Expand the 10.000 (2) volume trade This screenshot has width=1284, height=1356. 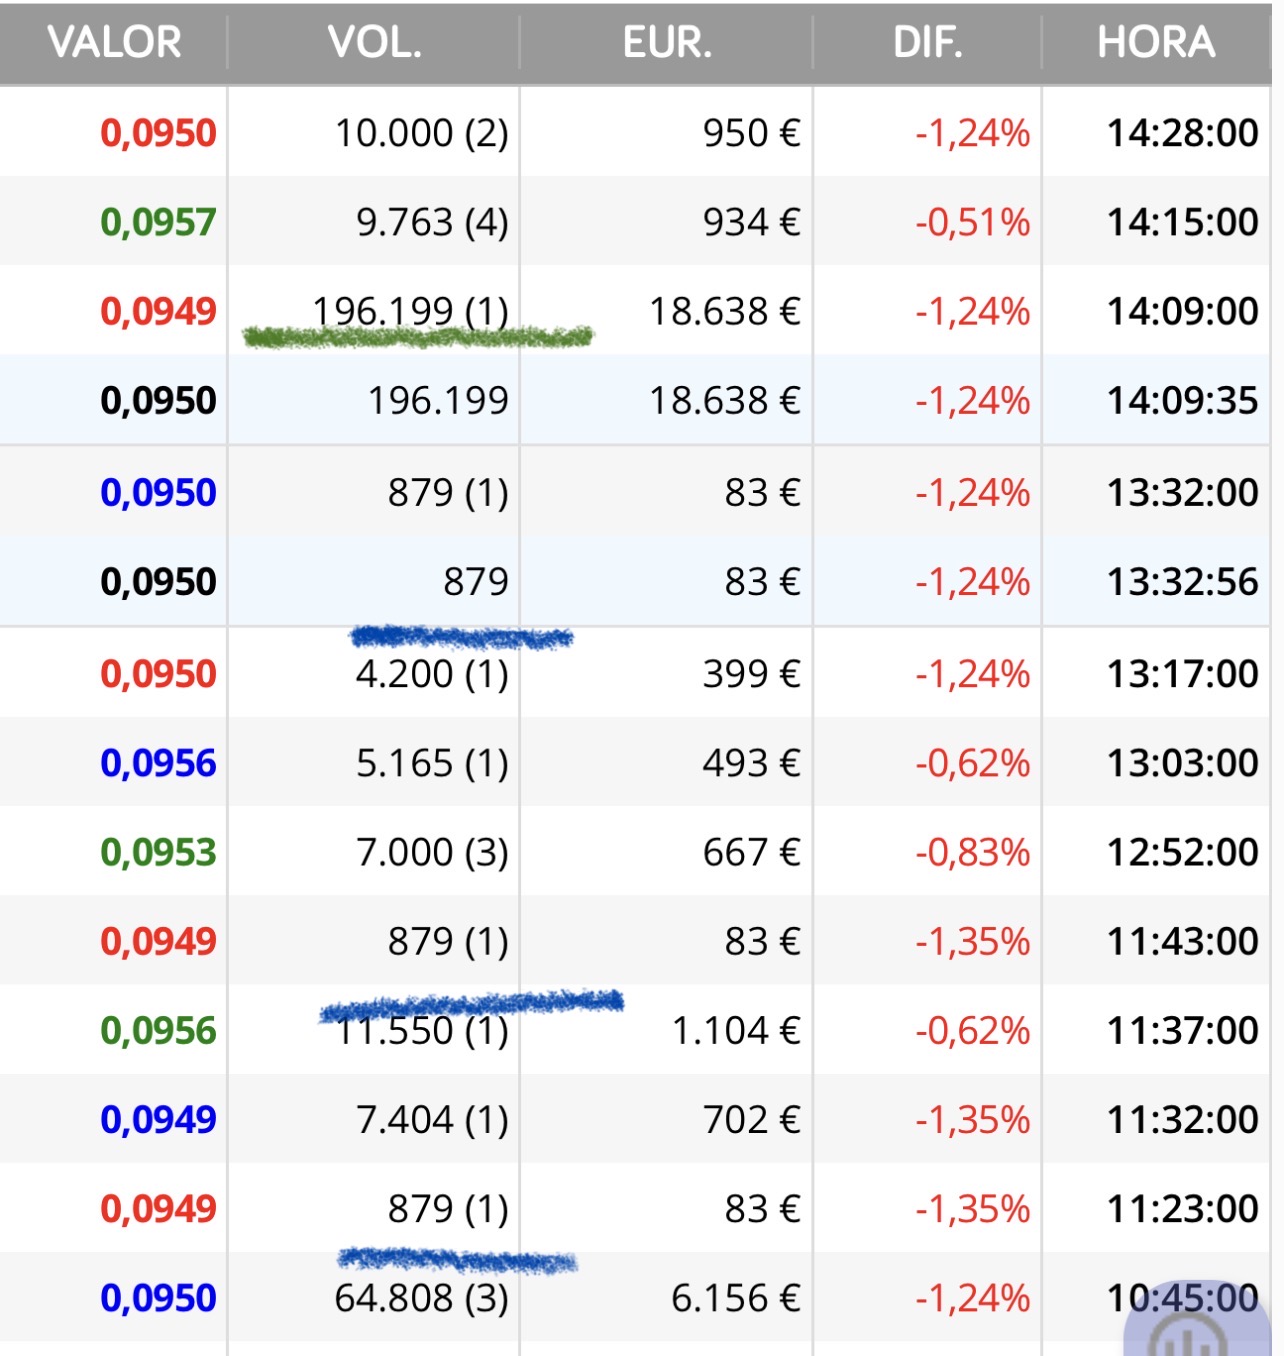pos(421,133)
